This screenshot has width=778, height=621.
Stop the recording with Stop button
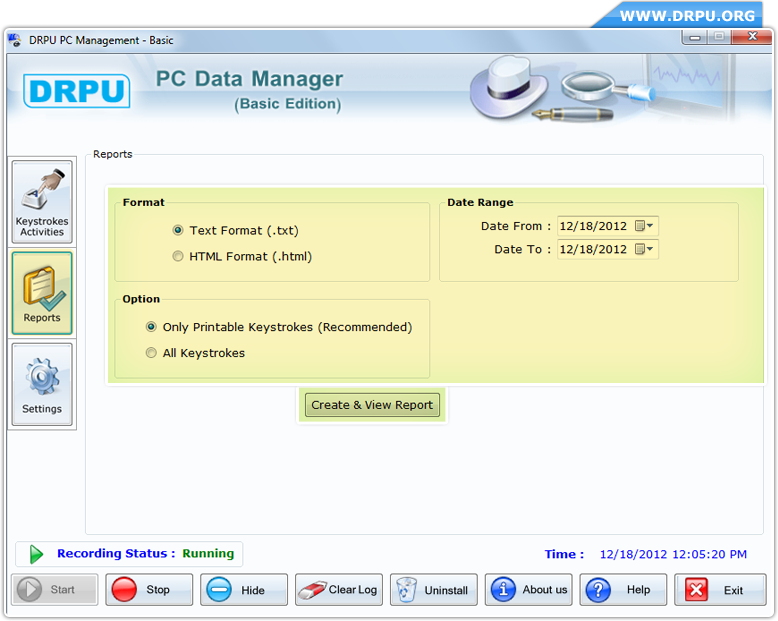[x=149, y=590]
